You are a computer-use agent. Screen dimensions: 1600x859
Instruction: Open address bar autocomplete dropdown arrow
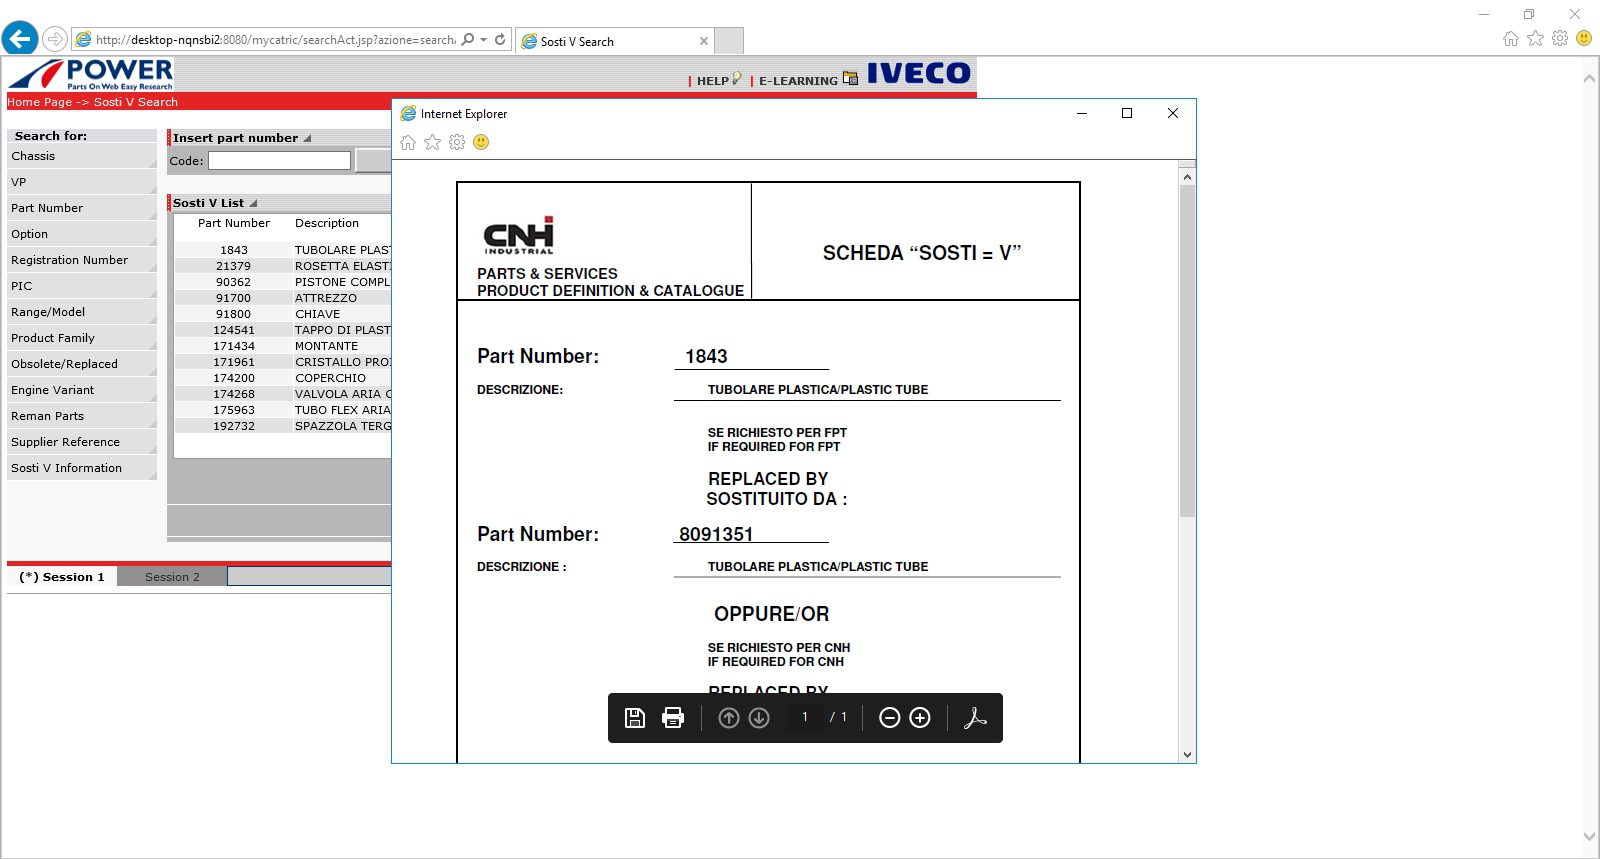(x=484, y=40)
